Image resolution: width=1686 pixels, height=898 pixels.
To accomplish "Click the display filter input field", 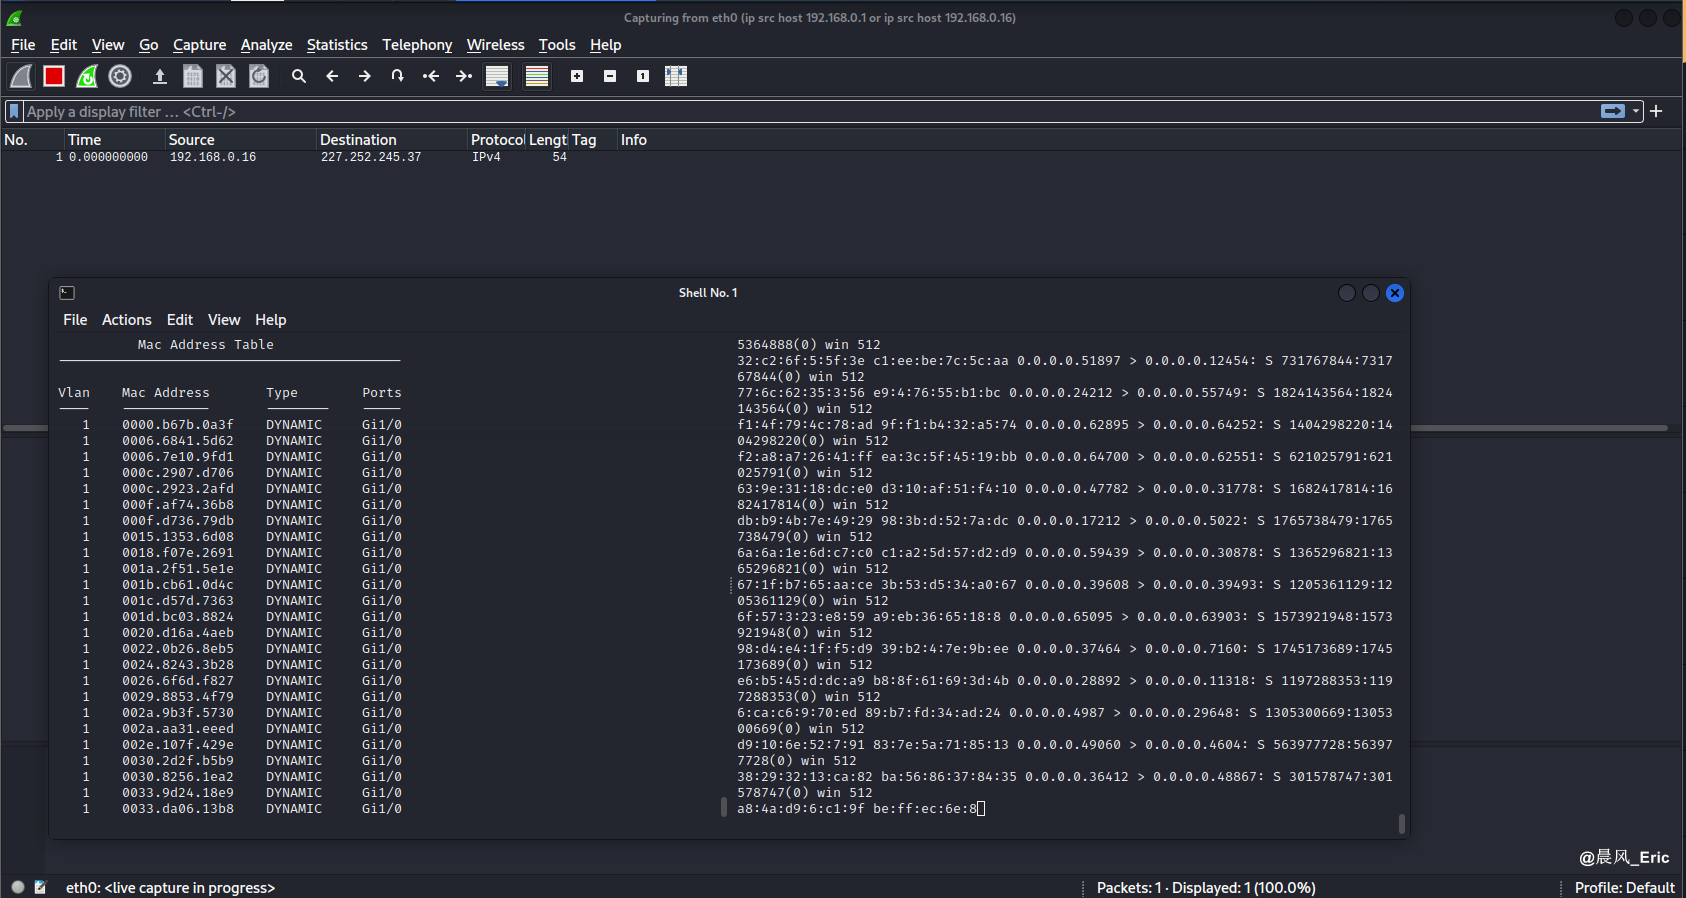I will click(x=810, y=111).
